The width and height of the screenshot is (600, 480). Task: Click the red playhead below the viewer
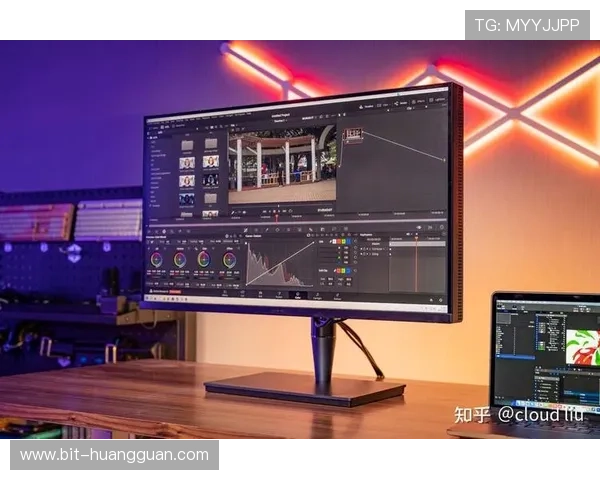(x=276, y=213)
